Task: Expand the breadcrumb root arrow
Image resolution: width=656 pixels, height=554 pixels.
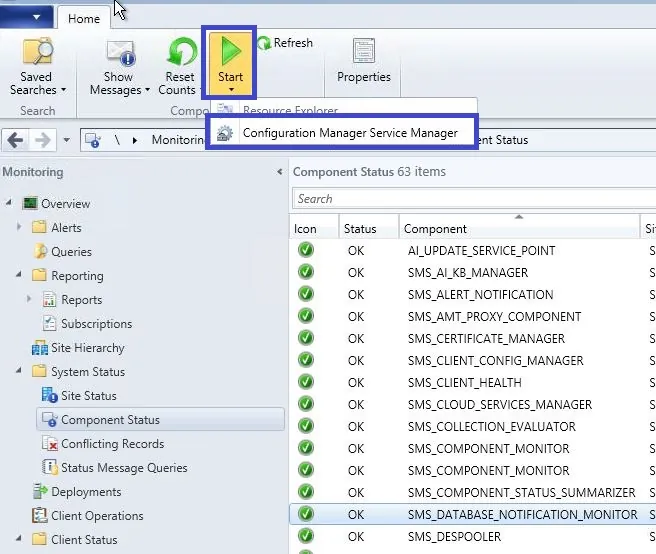Action: (x=135, y=140)
